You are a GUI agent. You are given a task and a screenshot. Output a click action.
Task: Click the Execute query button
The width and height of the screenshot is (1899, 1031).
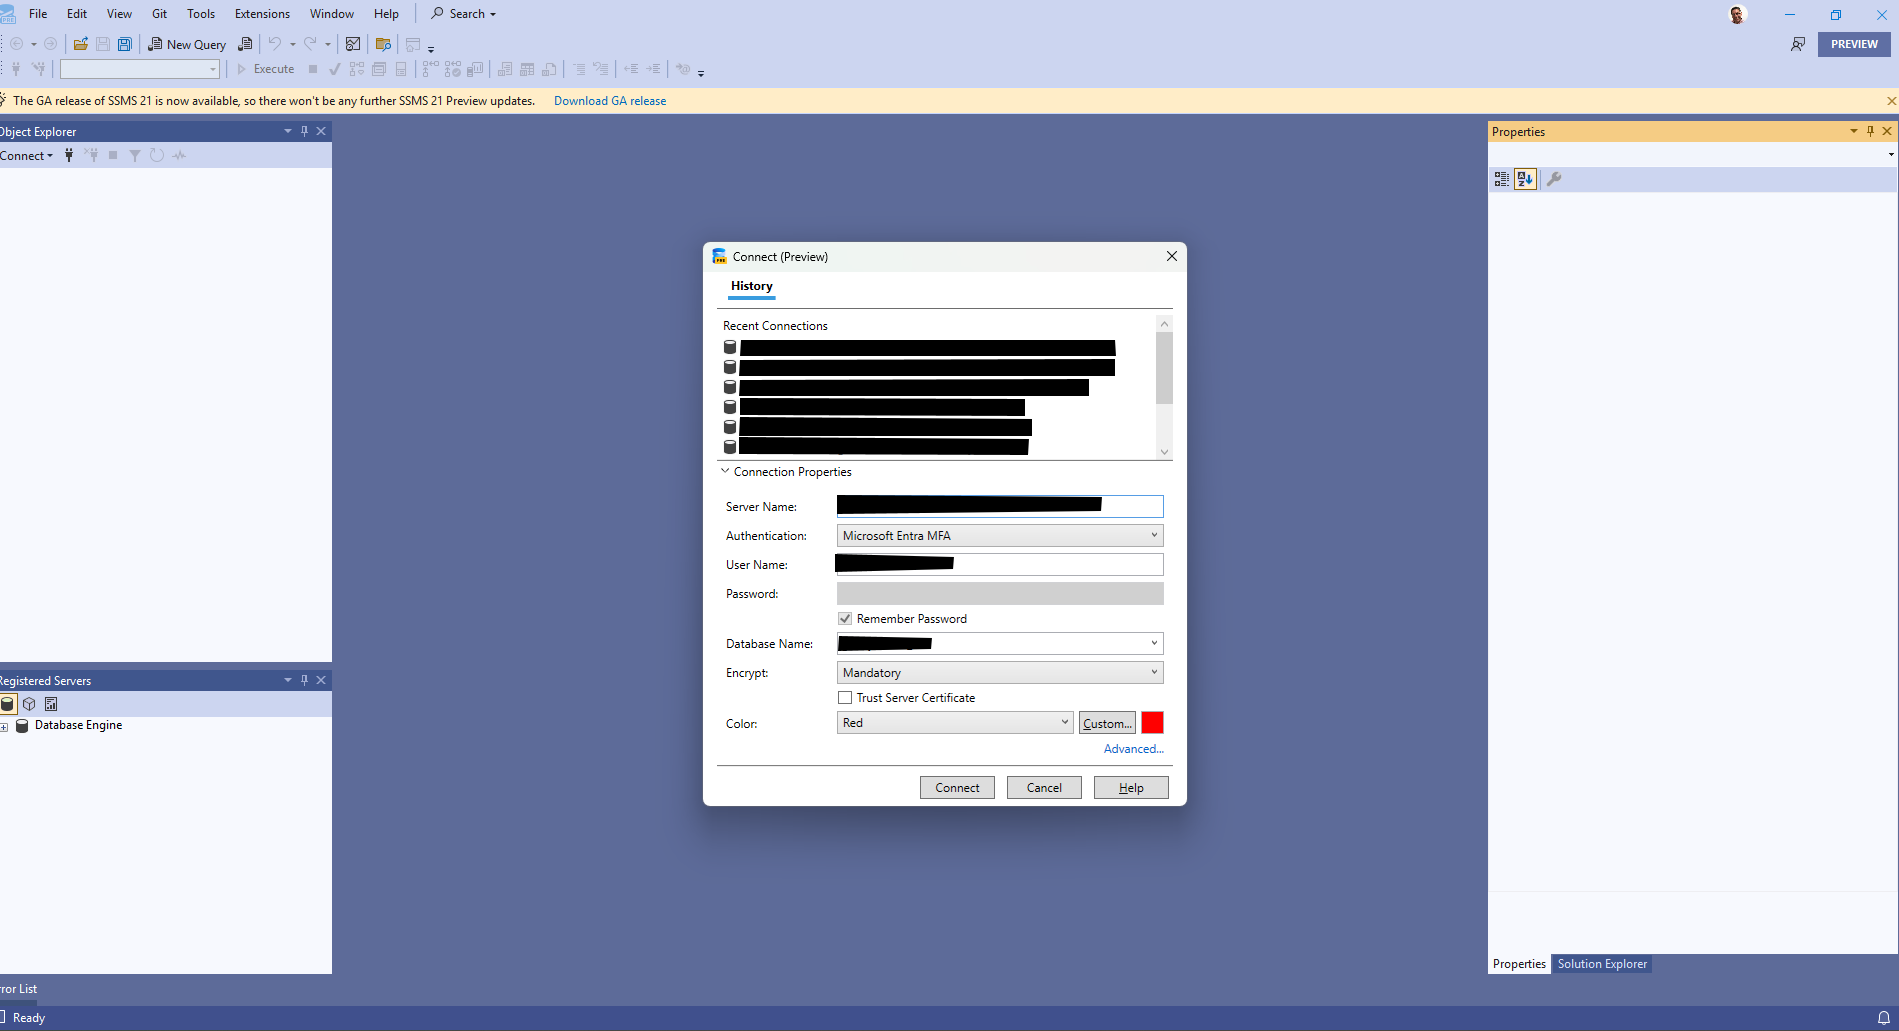pyautogui.click(x=265, y=69)
